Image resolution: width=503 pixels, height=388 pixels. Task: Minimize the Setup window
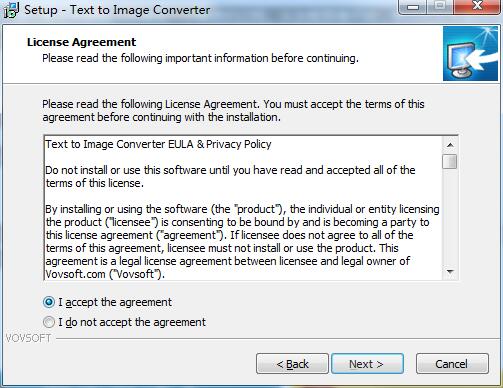(x=413, y=7)
